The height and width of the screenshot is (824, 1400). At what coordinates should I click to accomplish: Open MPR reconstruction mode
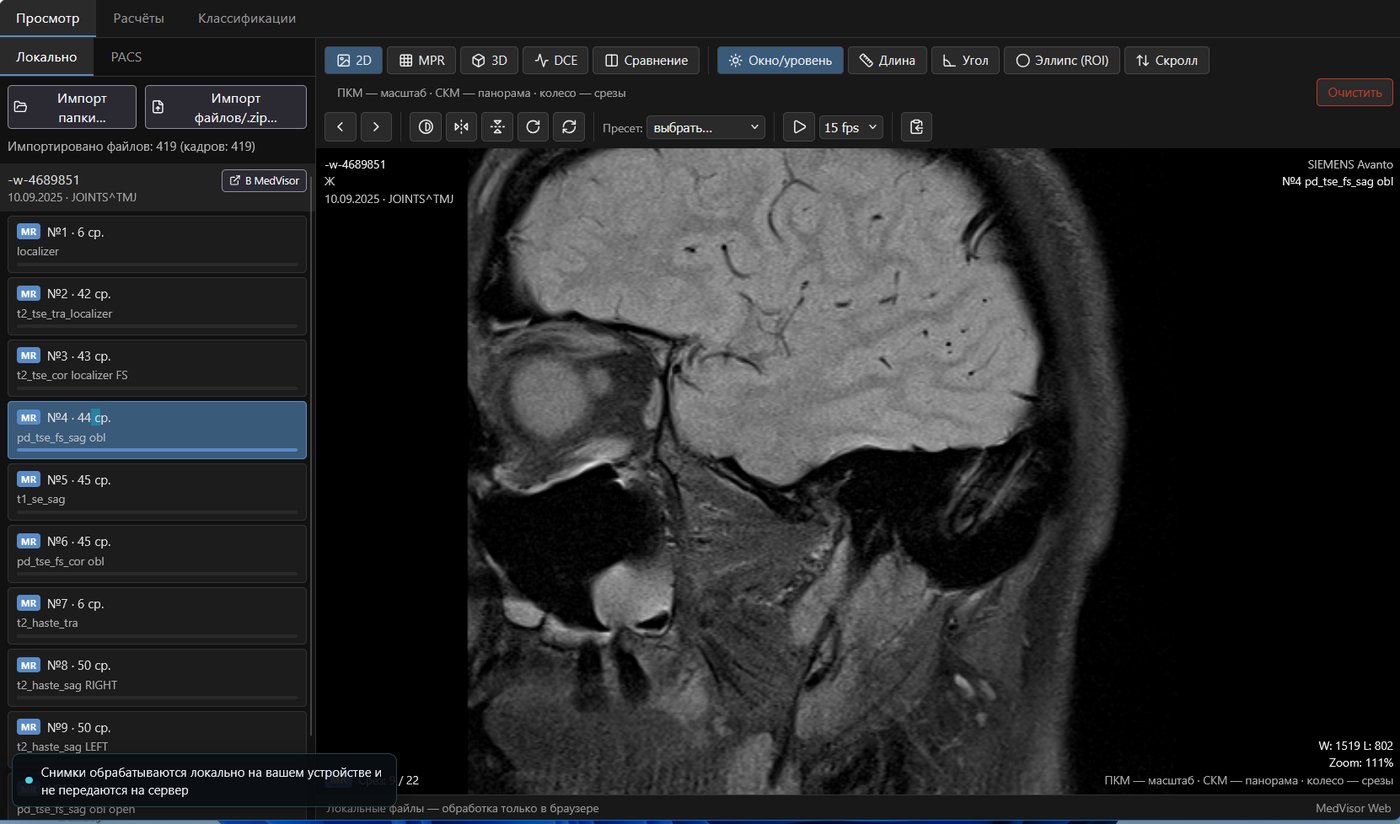(421, 60)
